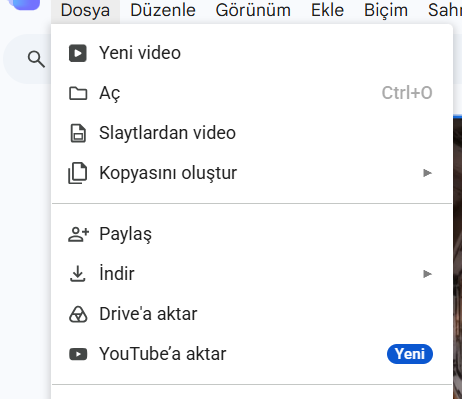462x399 pixels.
Task: Open the Düzenle menu
Action: (163, 10)
